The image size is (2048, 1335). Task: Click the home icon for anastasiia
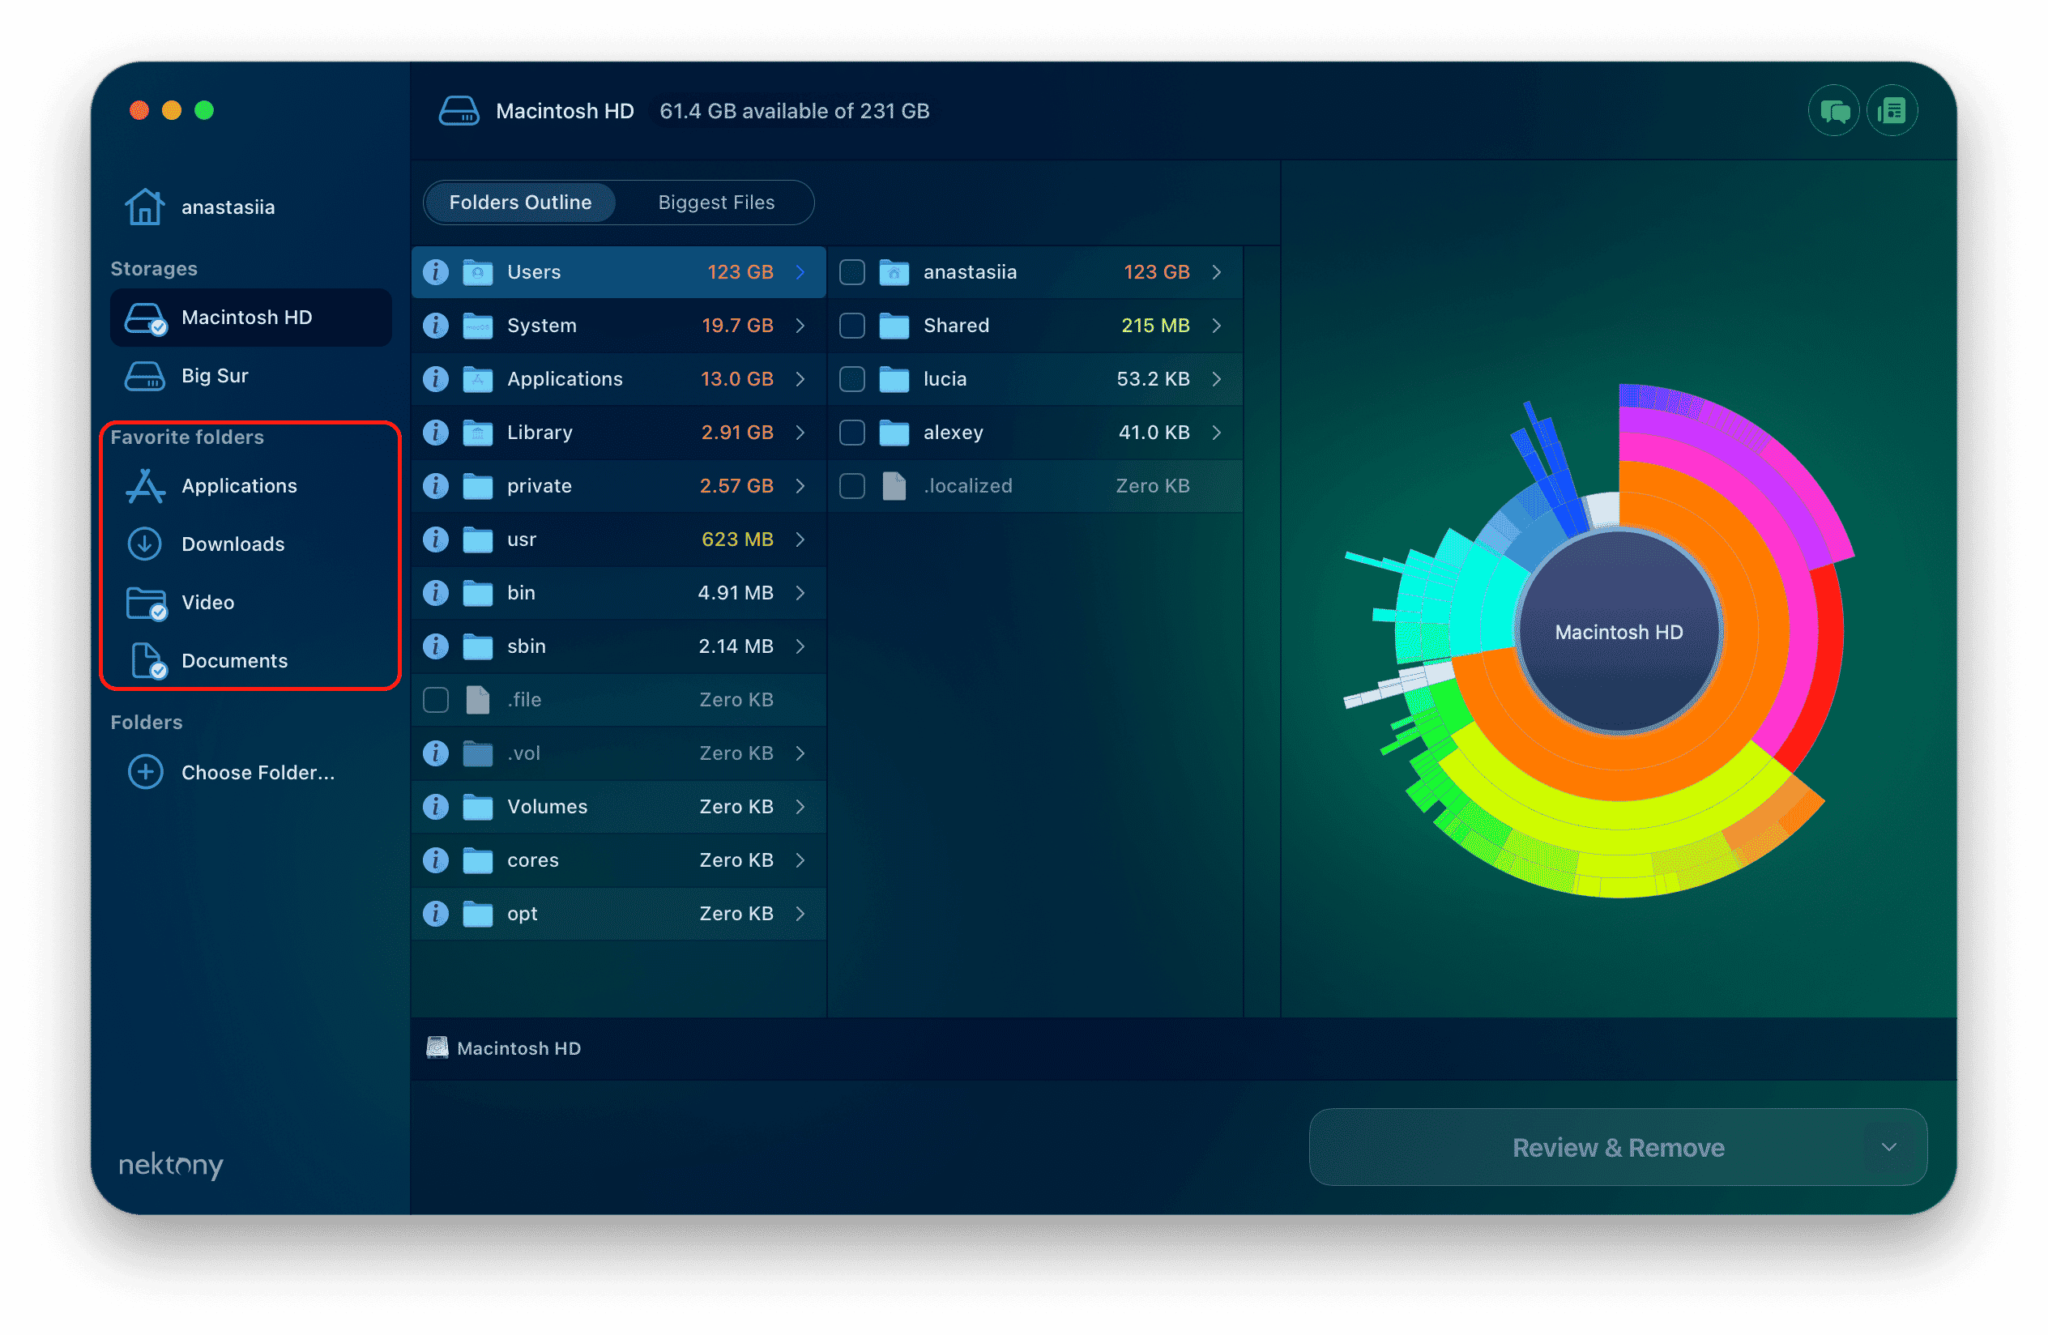(x=146, y=206)
